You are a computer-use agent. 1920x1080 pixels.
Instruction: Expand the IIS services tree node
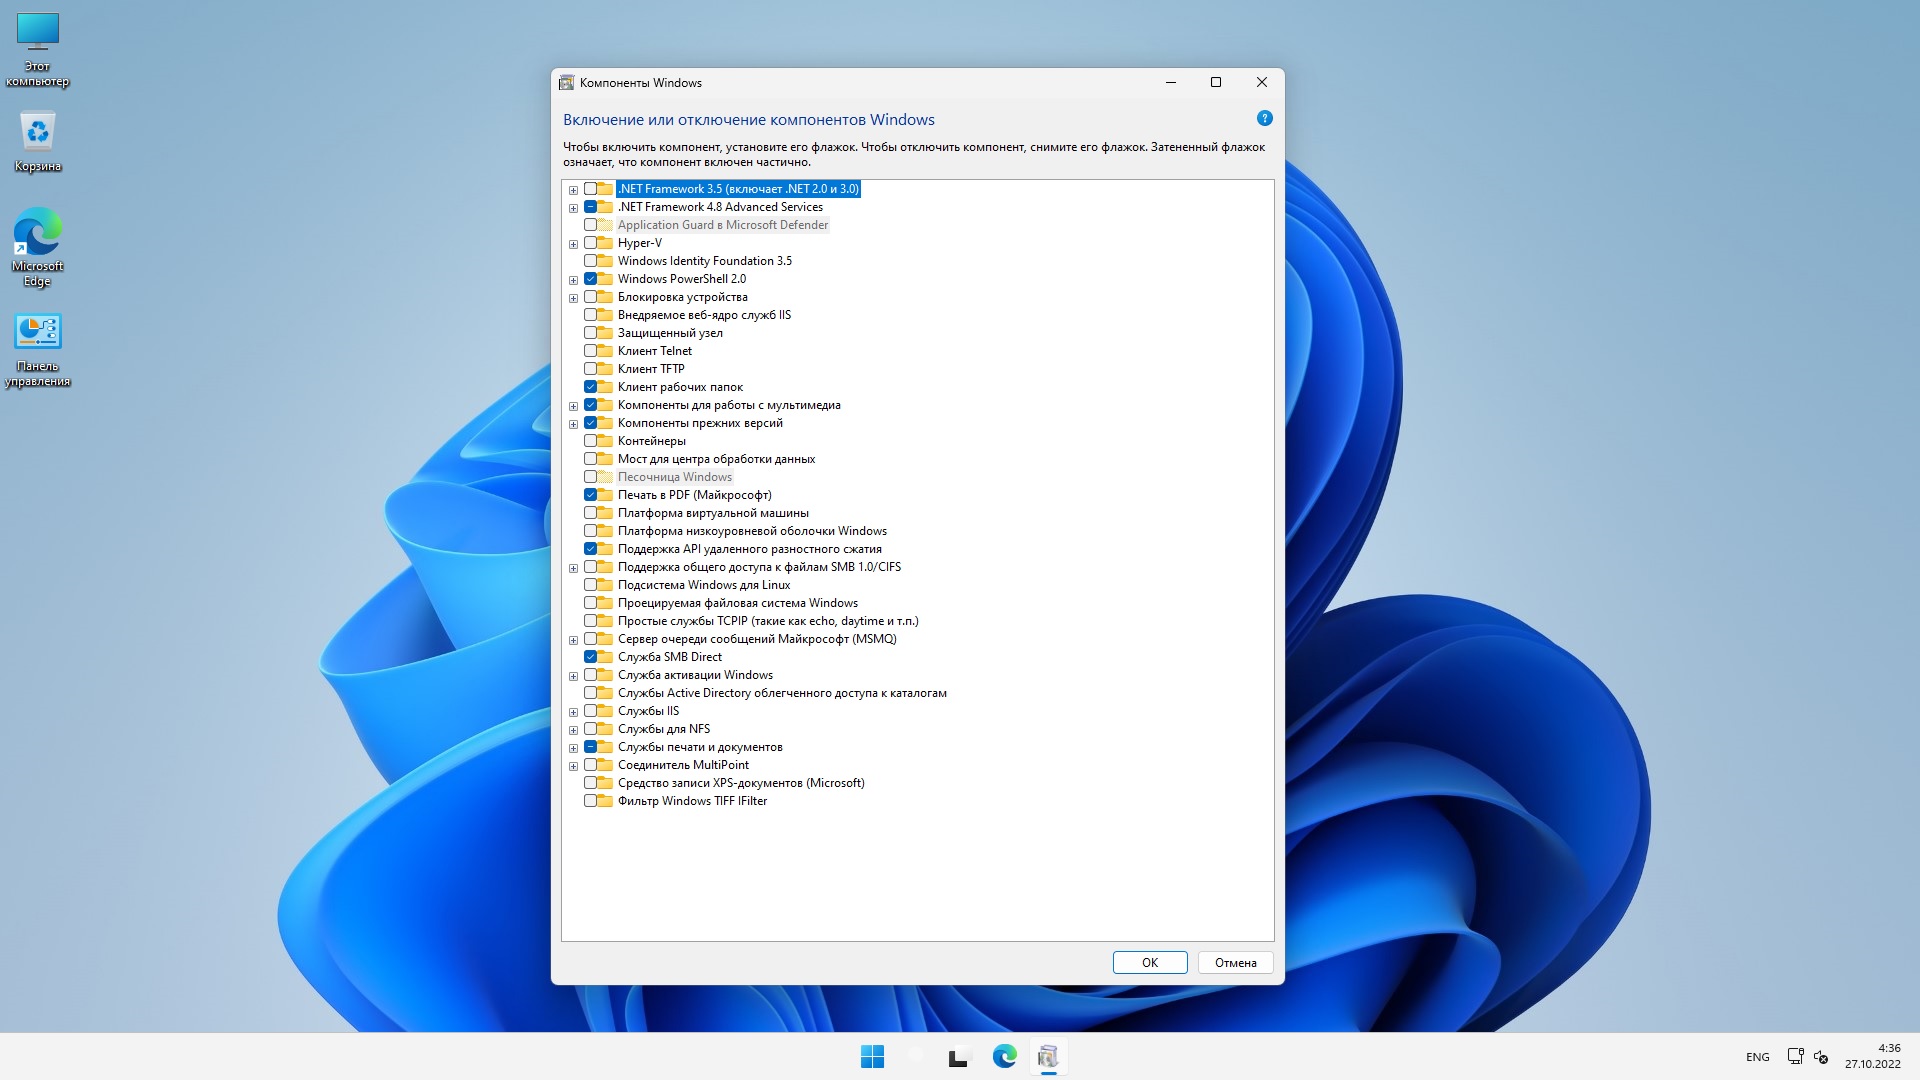coord(573,712)
